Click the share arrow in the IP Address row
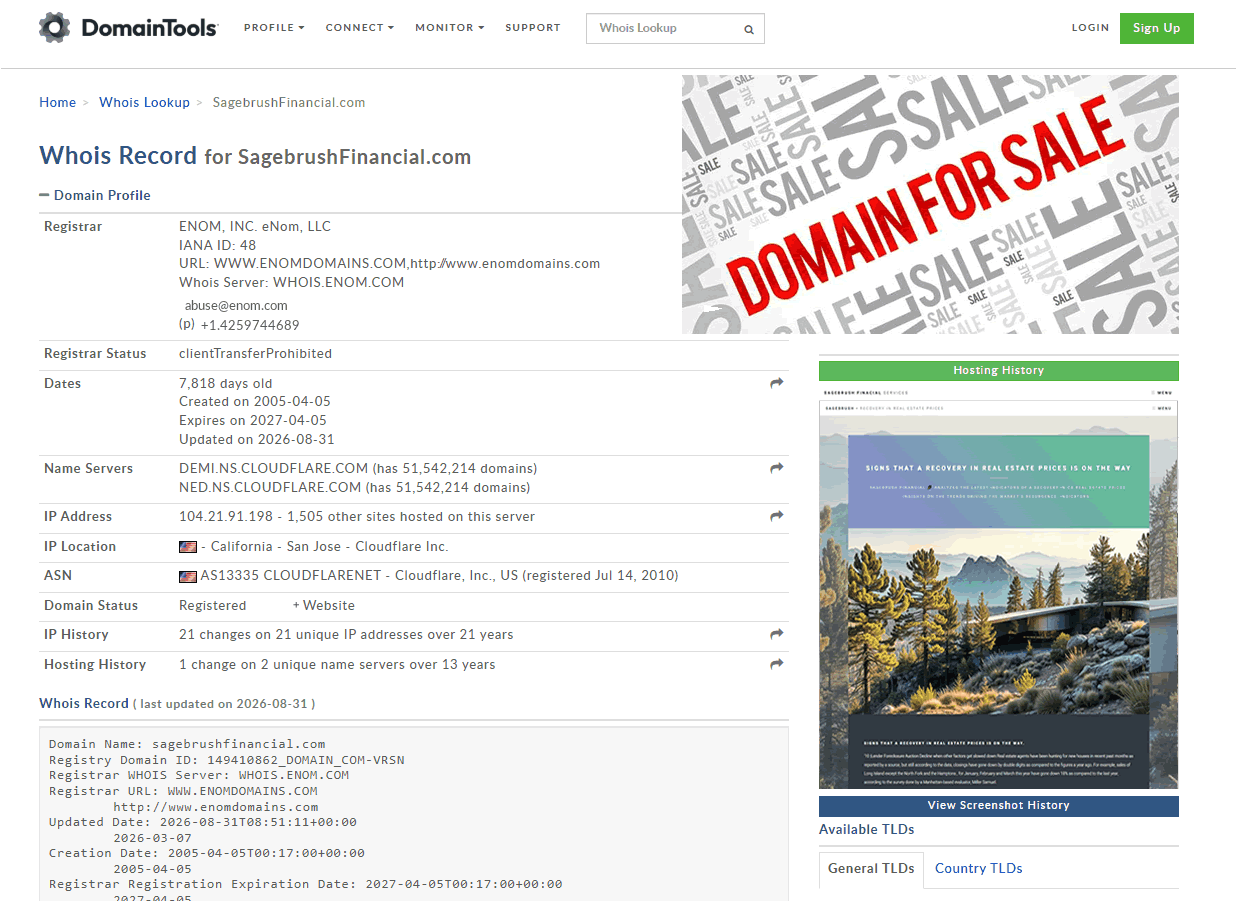Viewport: 1236px width, 901px height. (777, 516)
